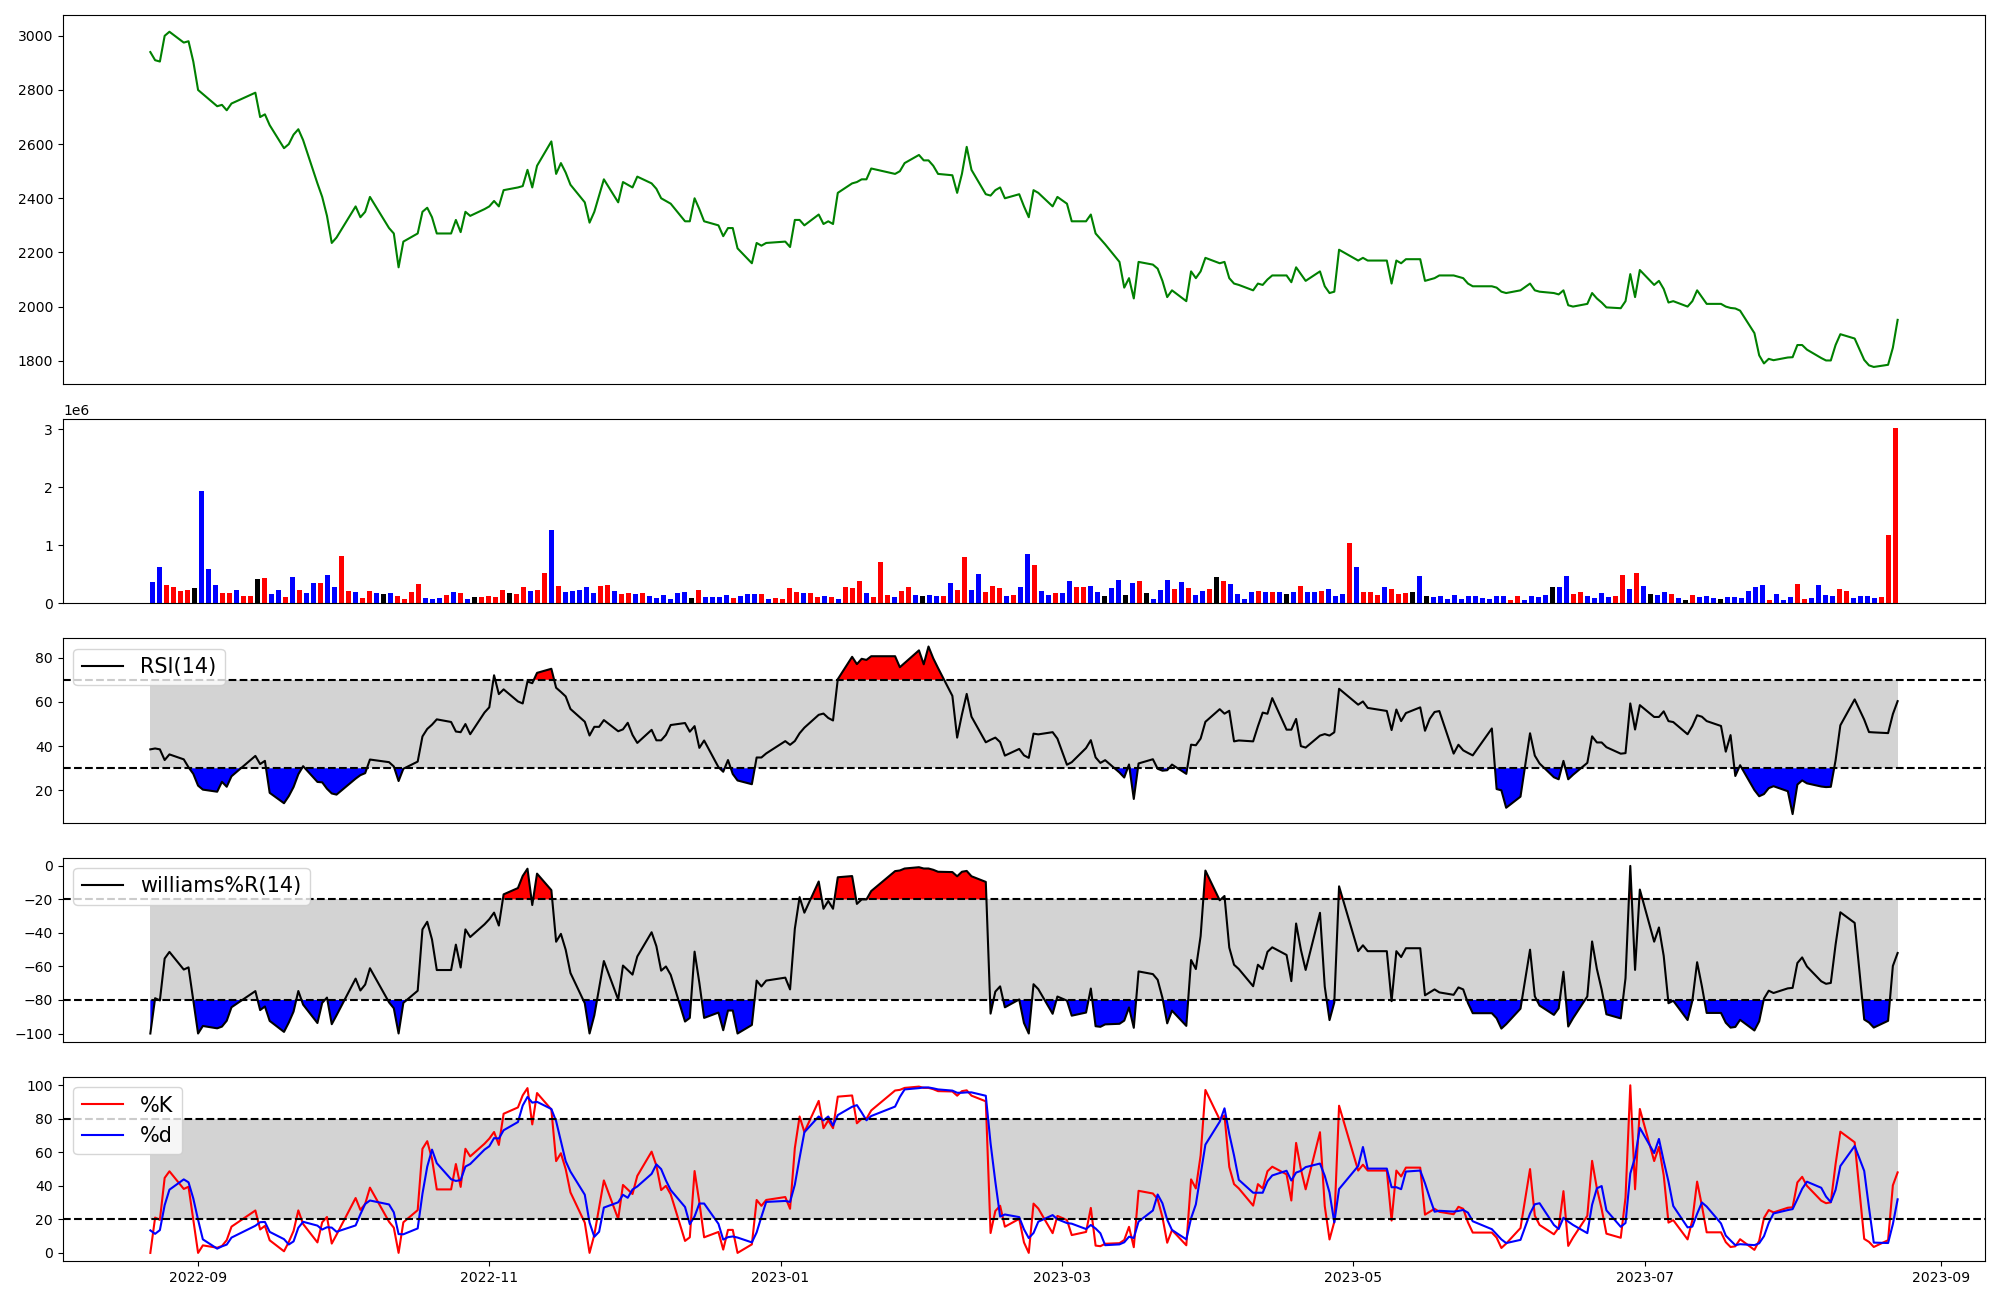This screenshot has width=2000, height=1300.
Task: Click the 2022-09 x-axis date label
Action: coord(198,1277)
